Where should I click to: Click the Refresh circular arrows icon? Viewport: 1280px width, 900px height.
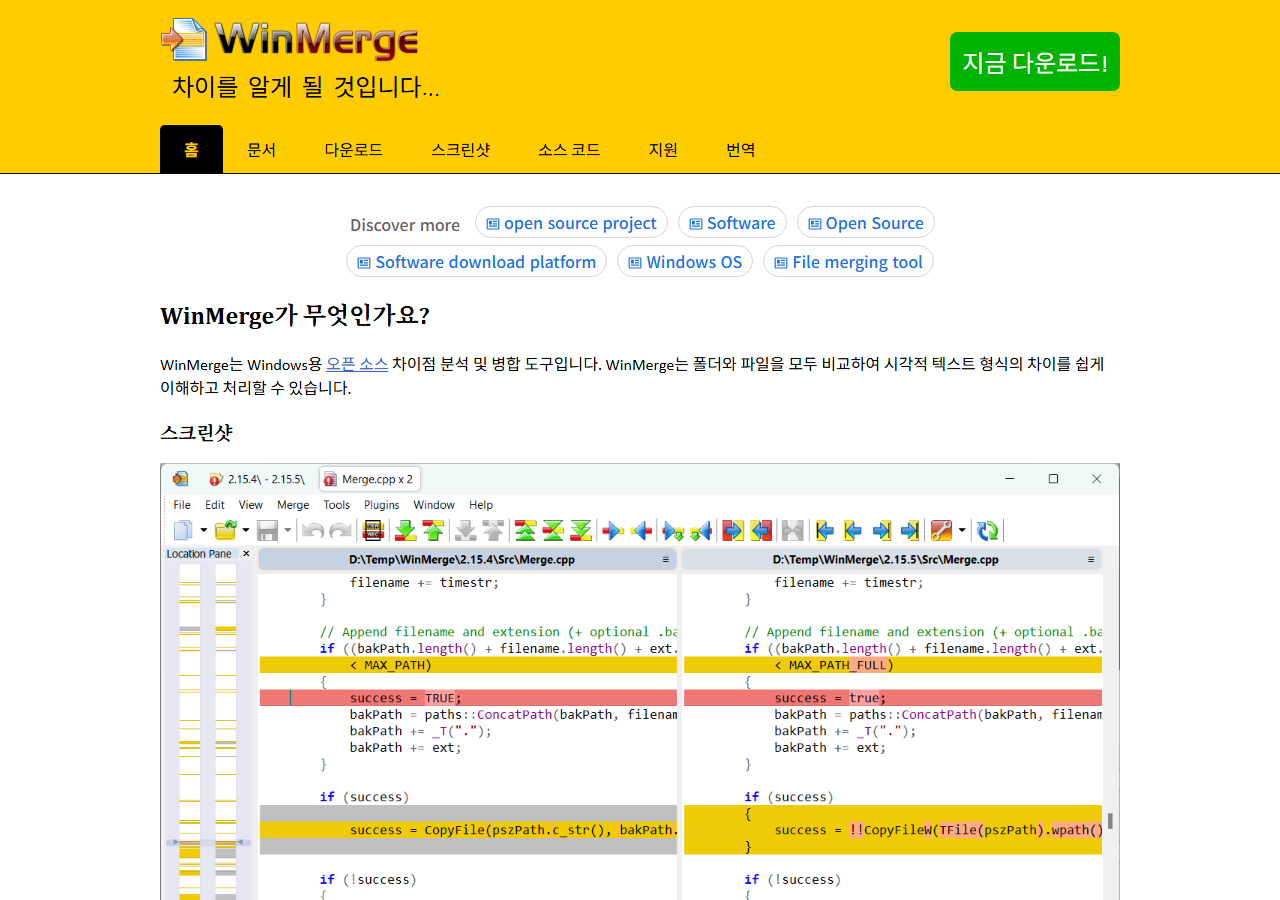pos(987,530)
